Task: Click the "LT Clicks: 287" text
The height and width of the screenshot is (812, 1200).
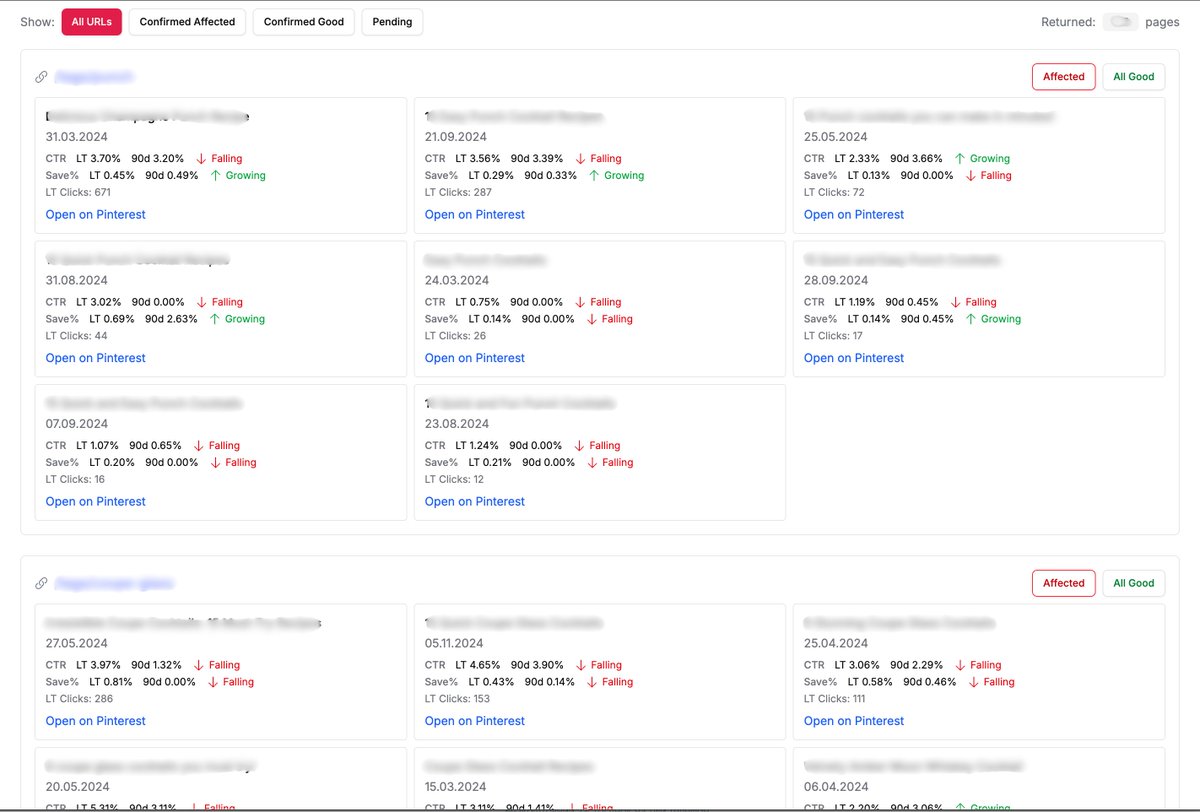Action: coord(457,192)
